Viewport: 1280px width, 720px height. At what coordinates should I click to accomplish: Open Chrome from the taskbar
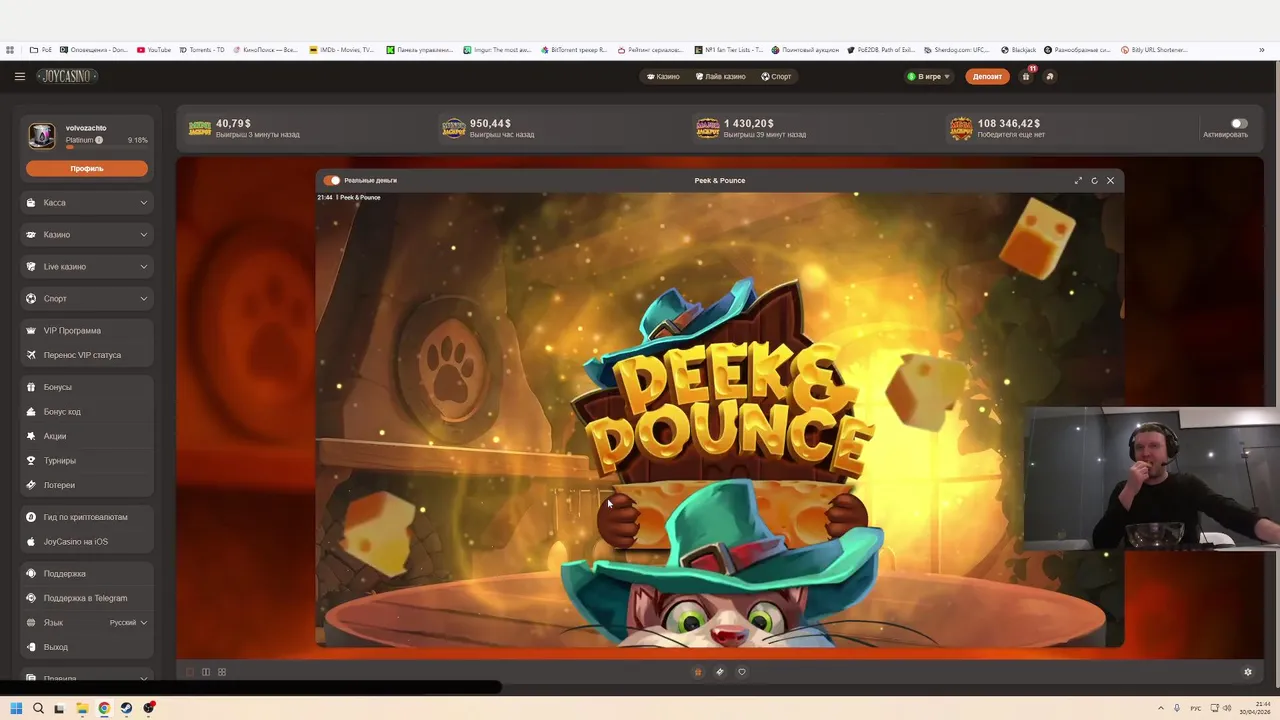tap(104, 708)
